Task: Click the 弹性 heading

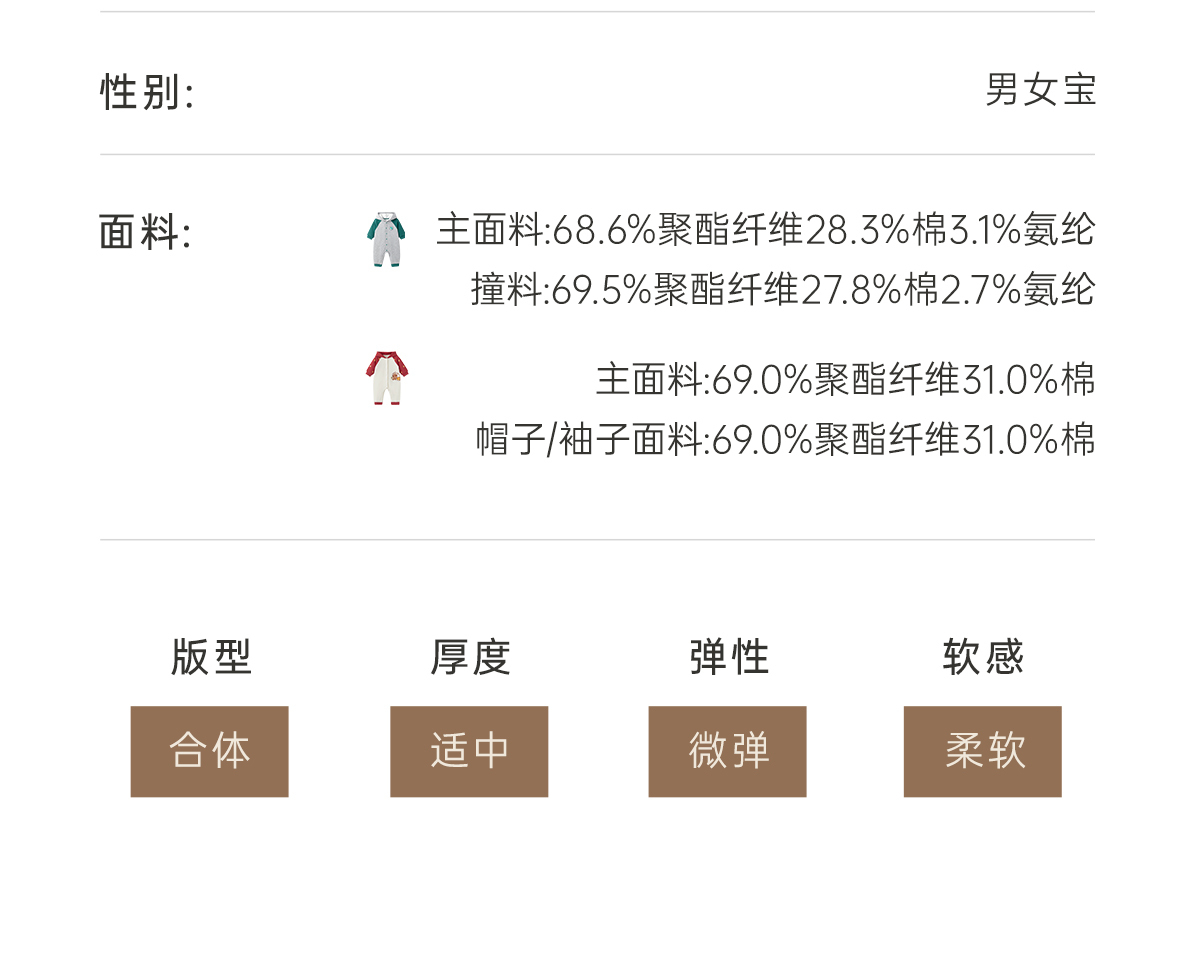Action: [x=729, y=658]
